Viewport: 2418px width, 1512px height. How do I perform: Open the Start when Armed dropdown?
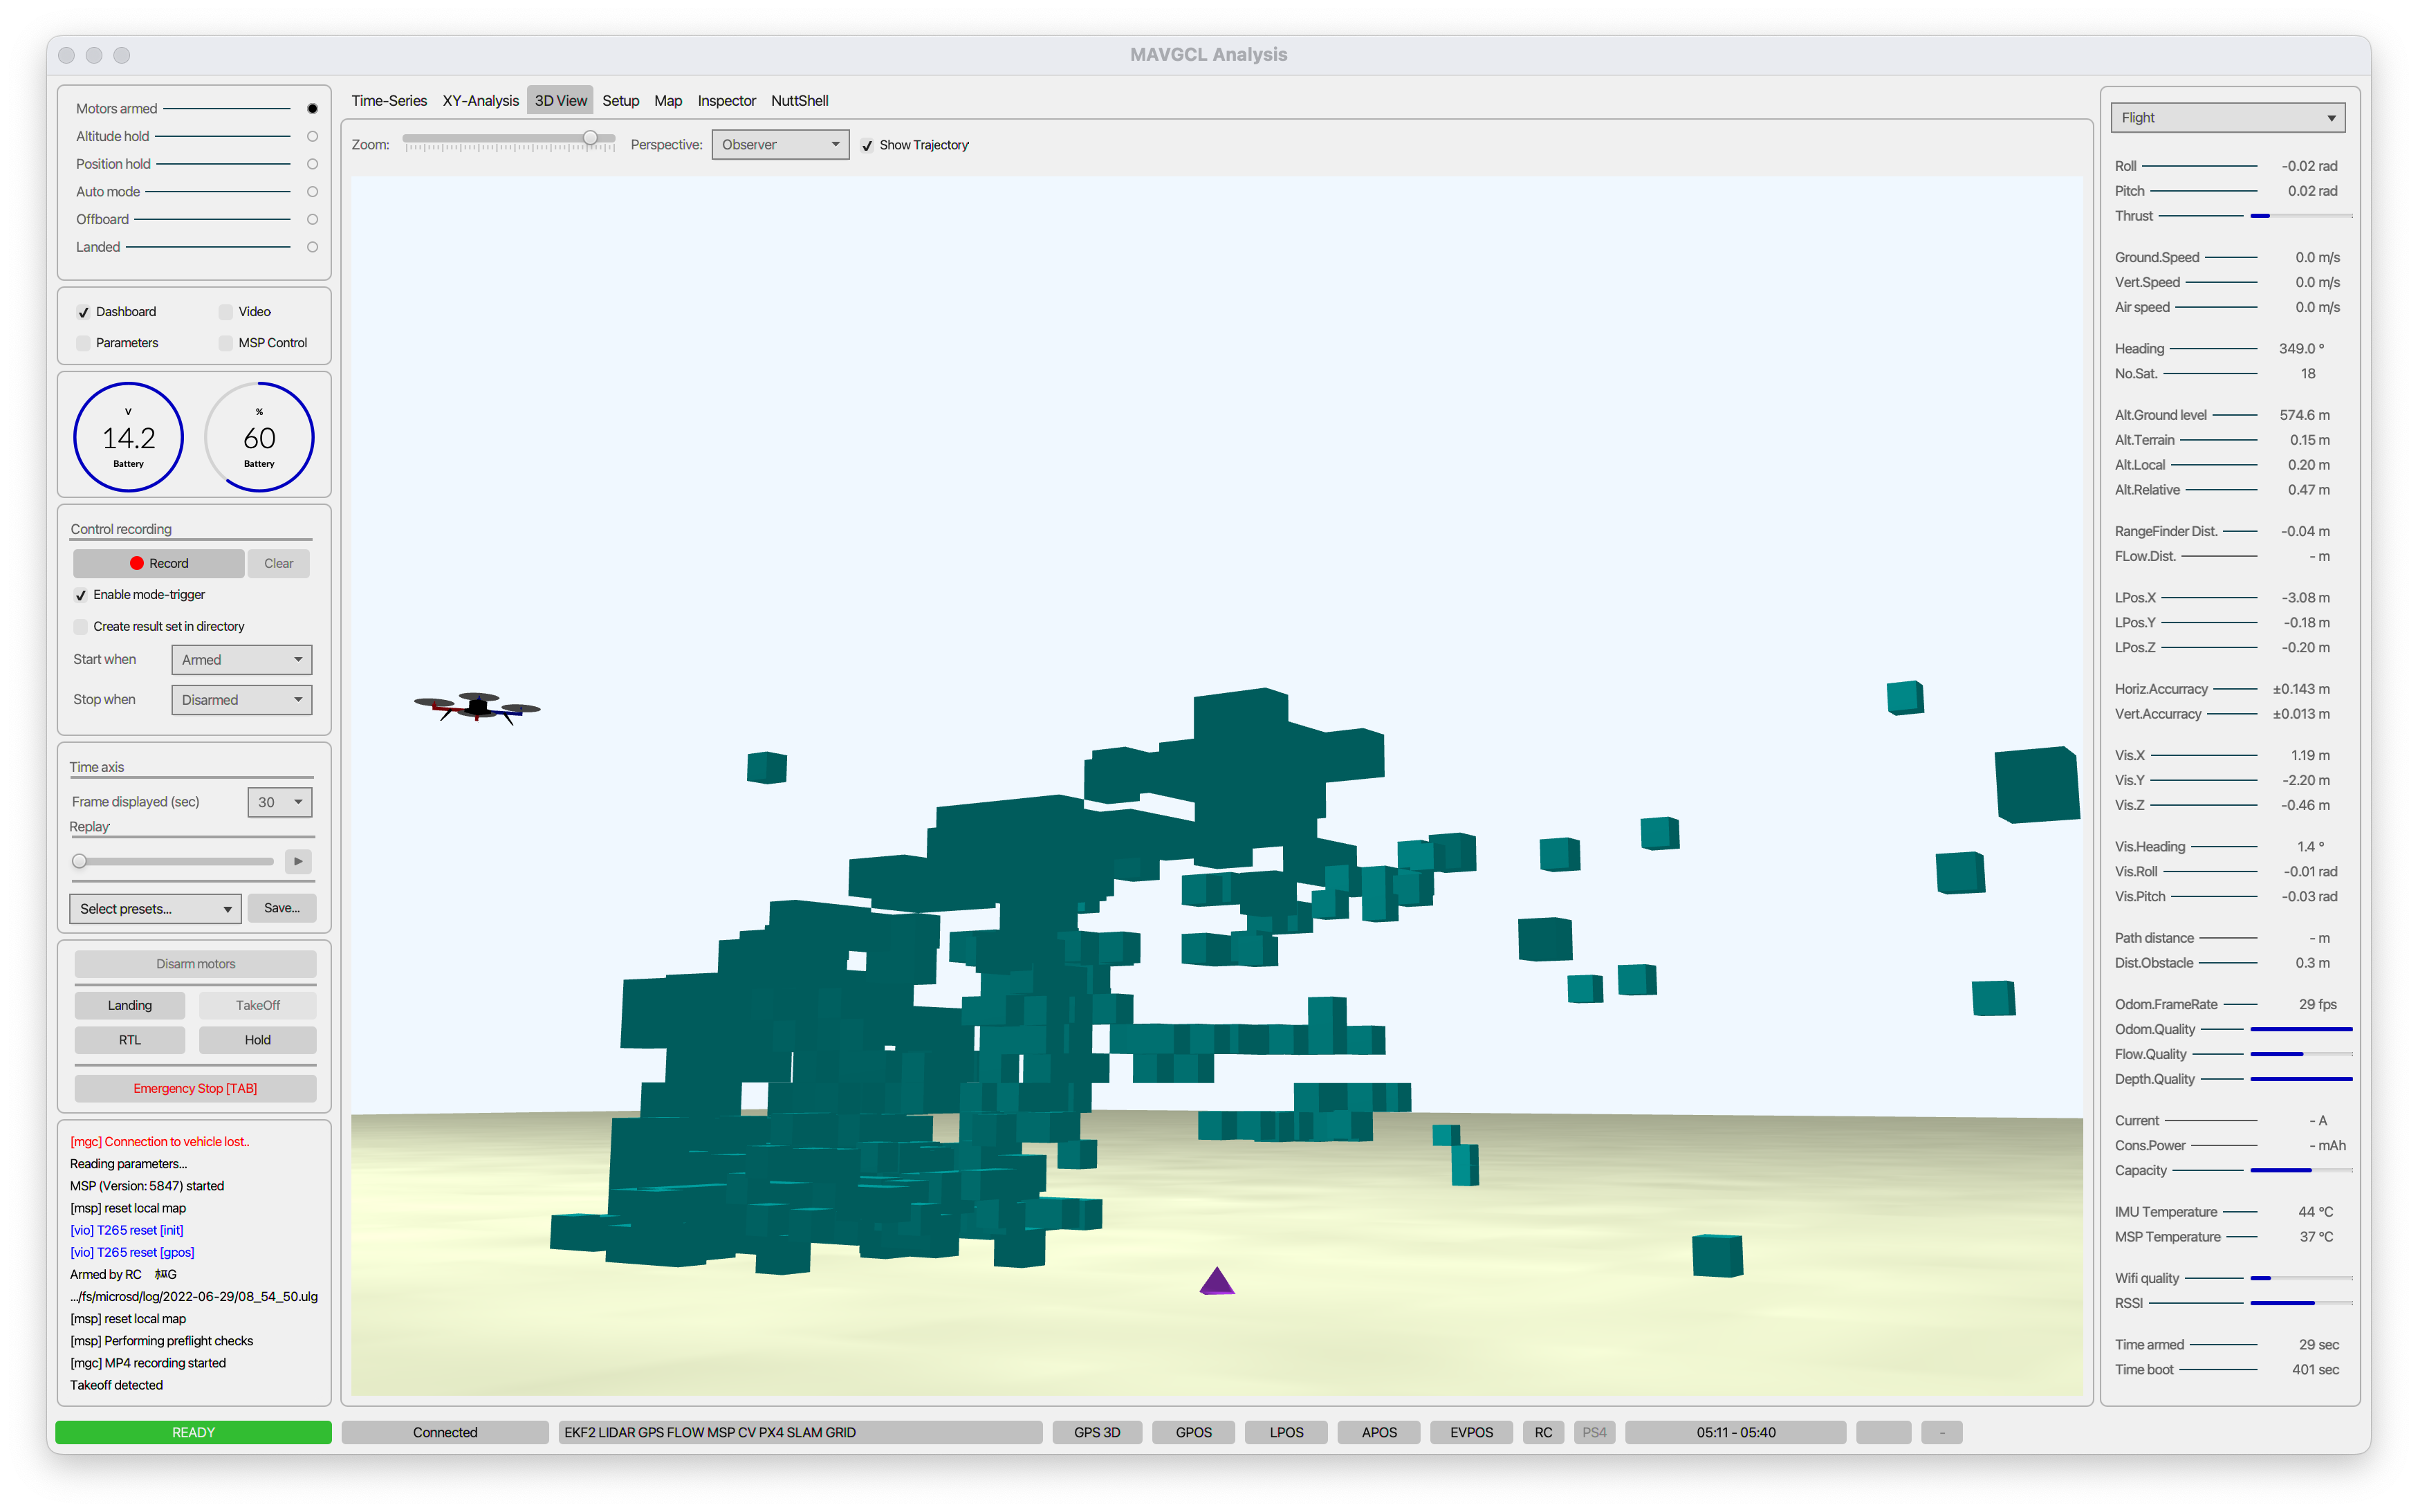(241, 660)
